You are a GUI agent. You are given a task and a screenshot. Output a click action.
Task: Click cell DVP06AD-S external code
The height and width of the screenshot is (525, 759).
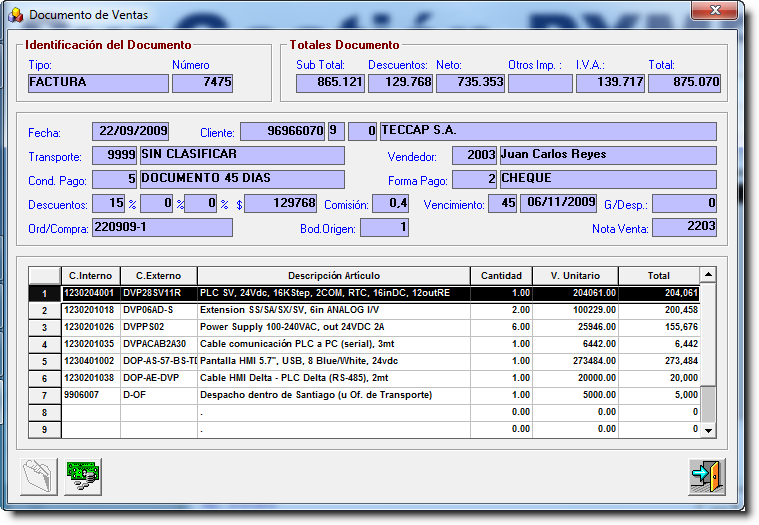point(159,310)
